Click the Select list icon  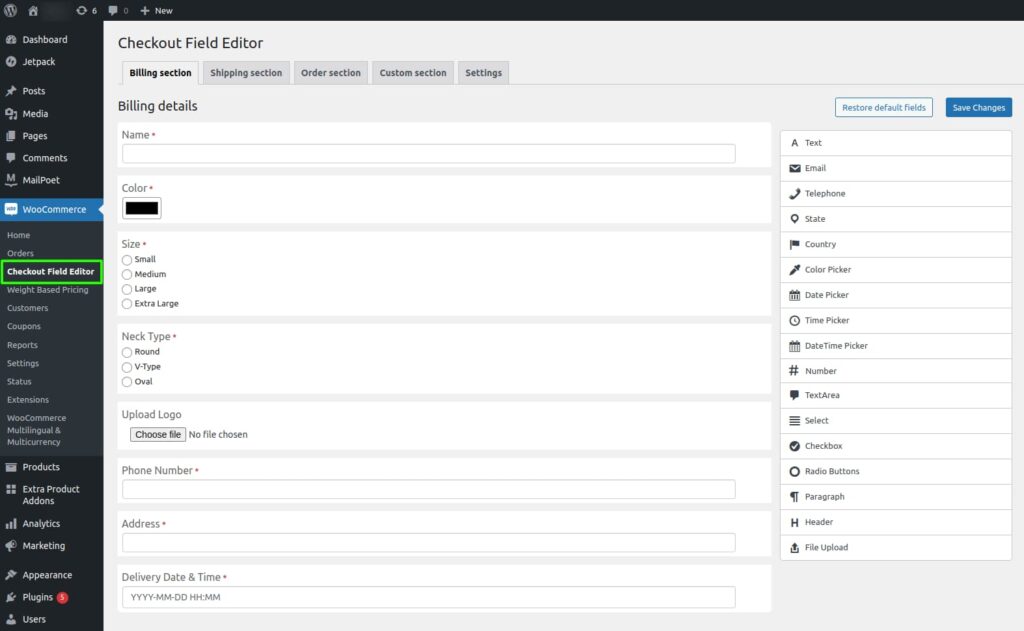[x=794, y=421]
